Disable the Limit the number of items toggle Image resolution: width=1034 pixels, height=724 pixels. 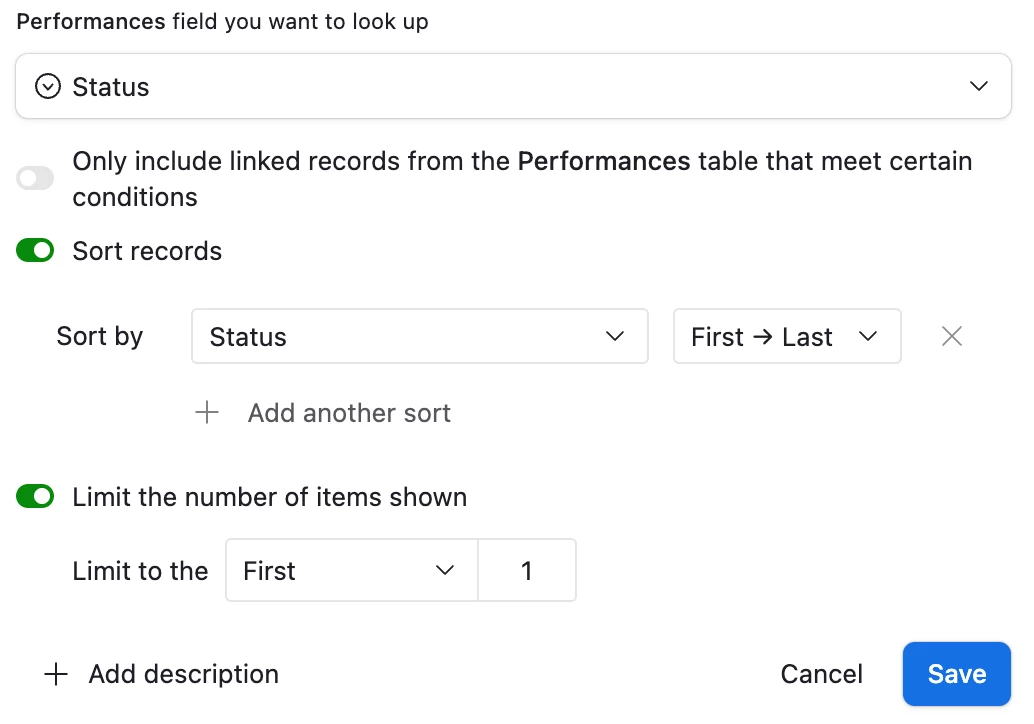tap(35, 497)
